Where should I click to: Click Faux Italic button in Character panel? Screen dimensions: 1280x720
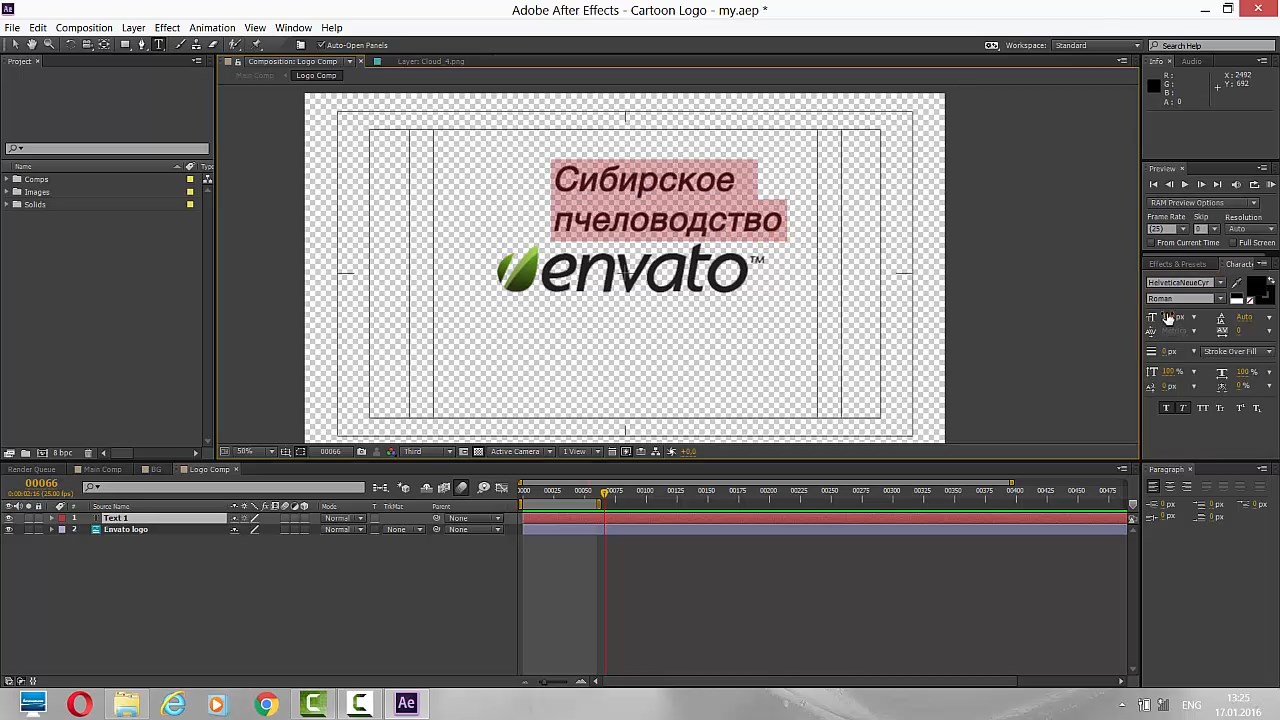tap(1183, 408)
